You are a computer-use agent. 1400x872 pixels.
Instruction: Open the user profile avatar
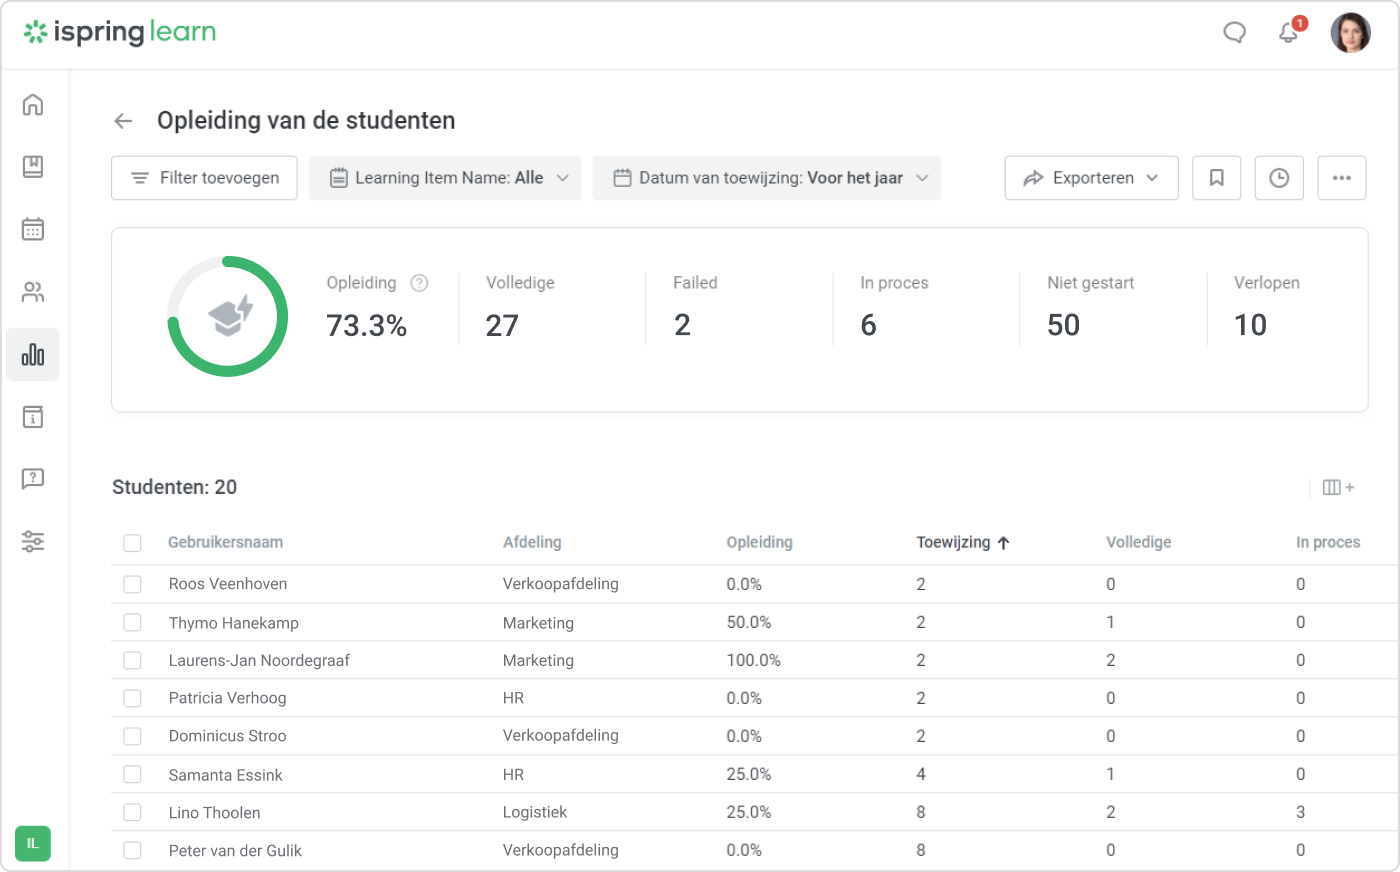(x=1350, y=33)
